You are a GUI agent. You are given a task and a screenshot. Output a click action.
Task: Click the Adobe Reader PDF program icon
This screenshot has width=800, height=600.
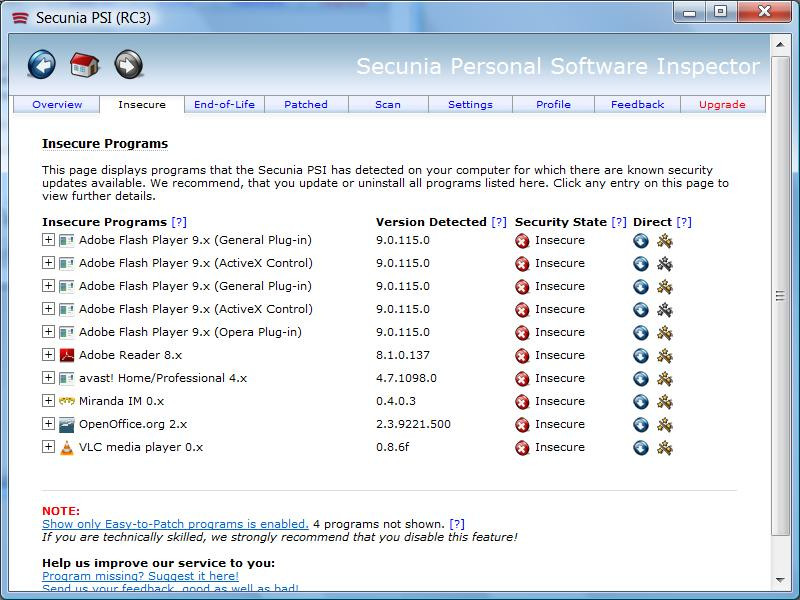[x=67, y=355]
